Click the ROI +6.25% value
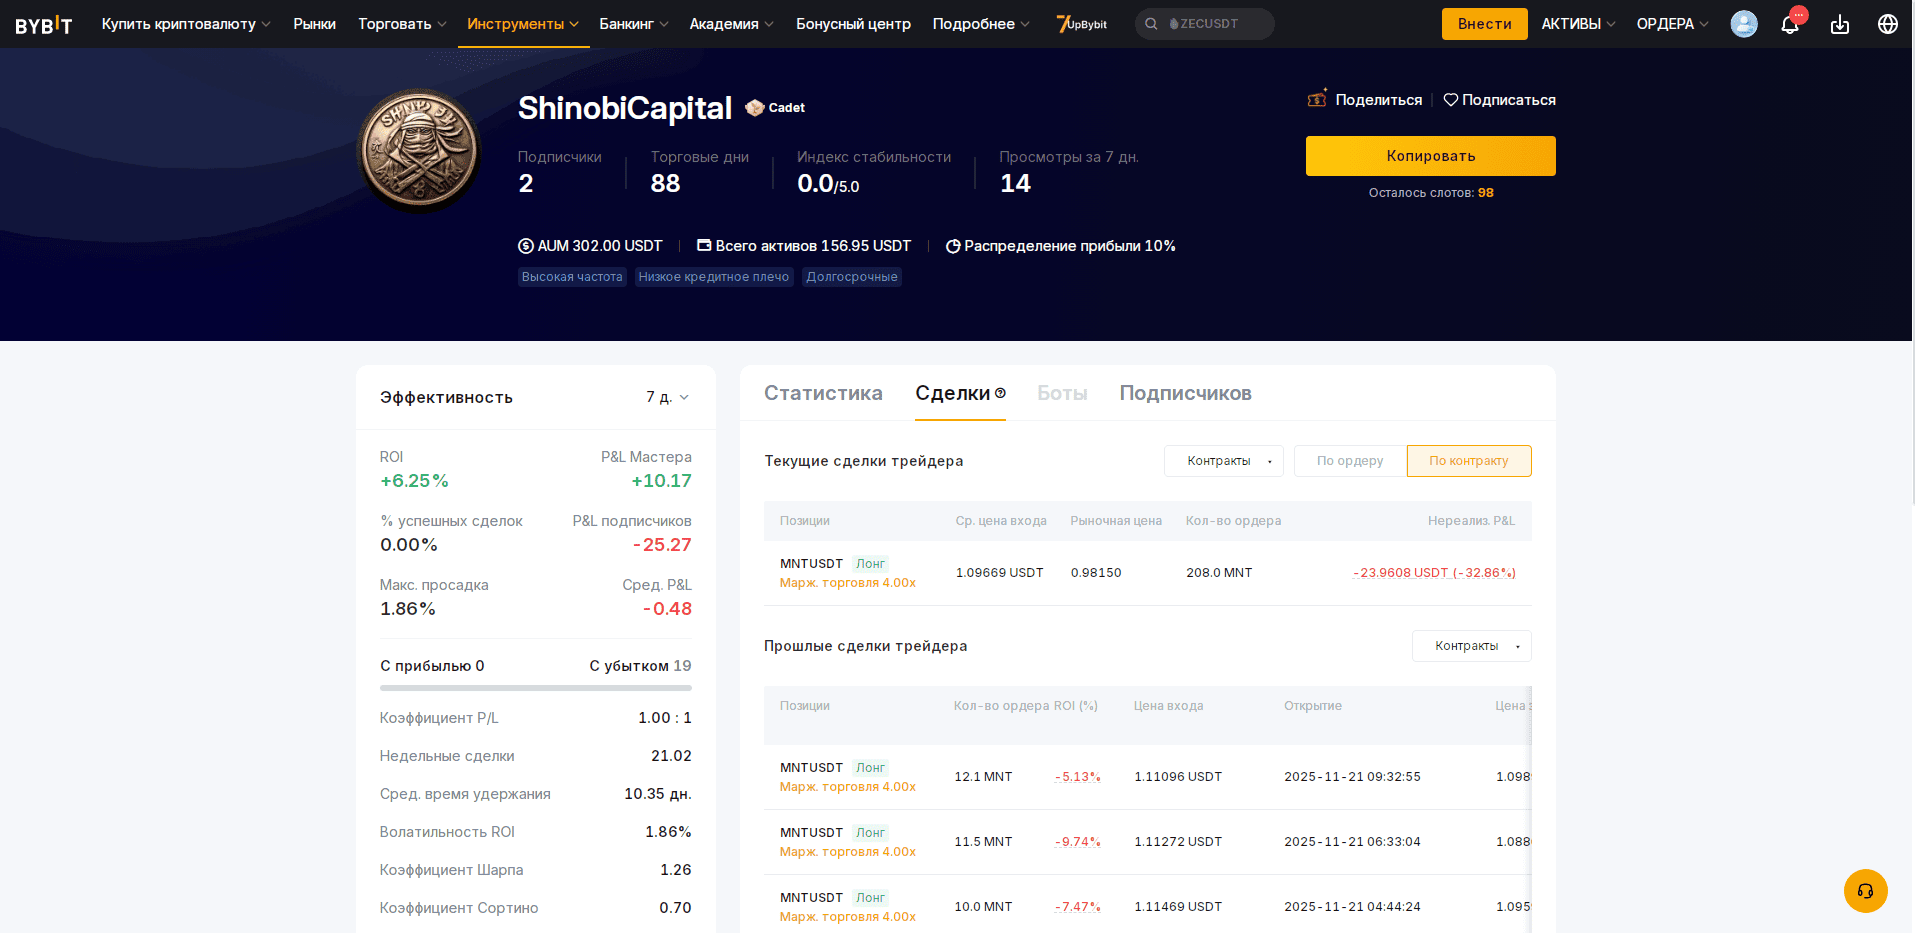Image resolution: width=1915 pixels, height=933 pixels. coord(414,481)
